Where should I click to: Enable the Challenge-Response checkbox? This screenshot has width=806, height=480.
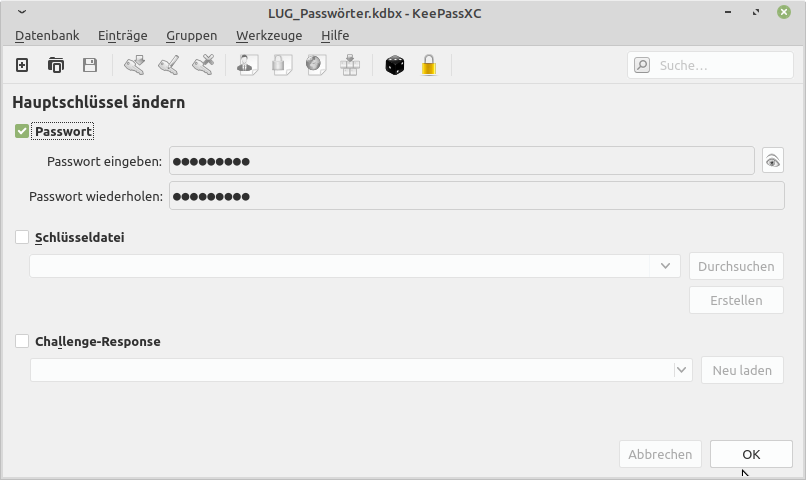tap(22, 341)
